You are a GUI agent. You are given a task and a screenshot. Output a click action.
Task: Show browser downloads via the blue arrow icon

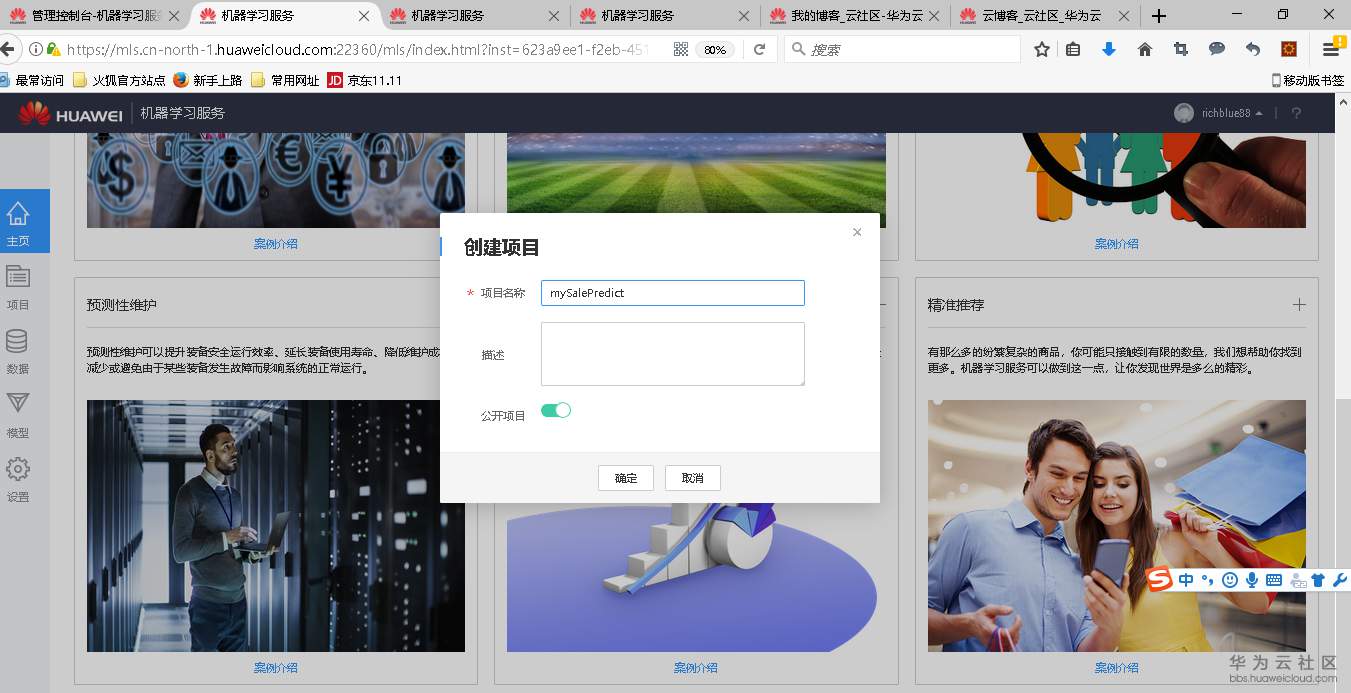pos(1109,48)
